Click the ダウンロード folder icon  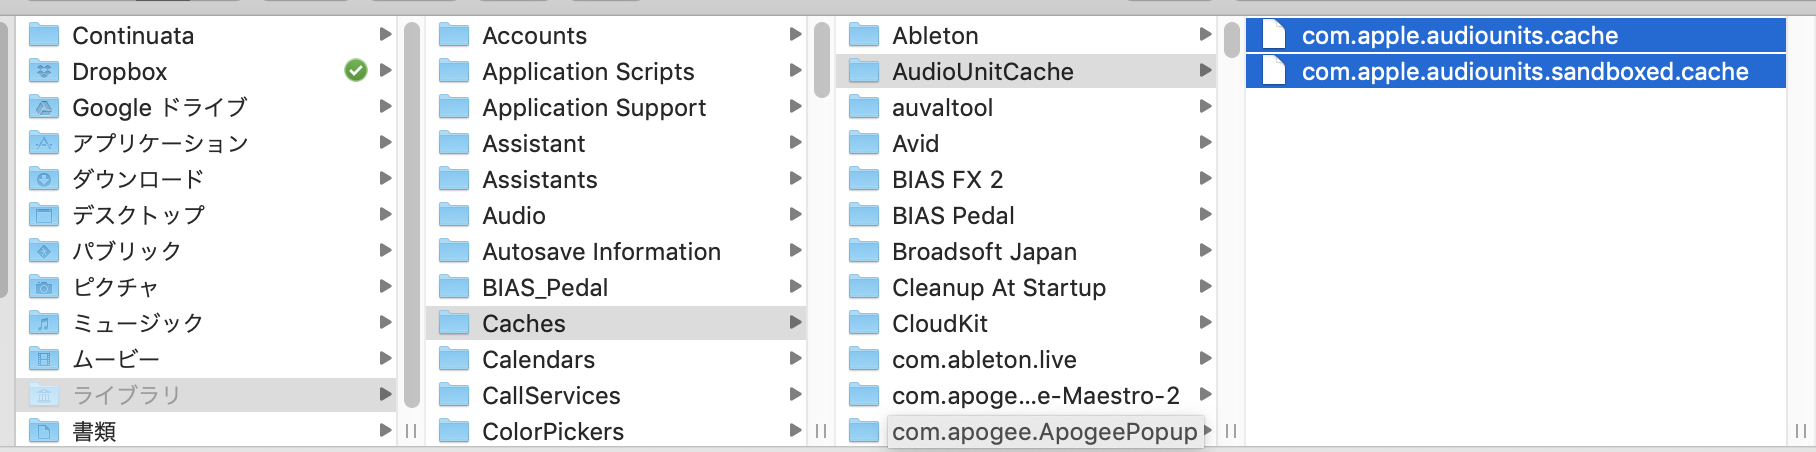pyautogui.click(x=44, y=179)
